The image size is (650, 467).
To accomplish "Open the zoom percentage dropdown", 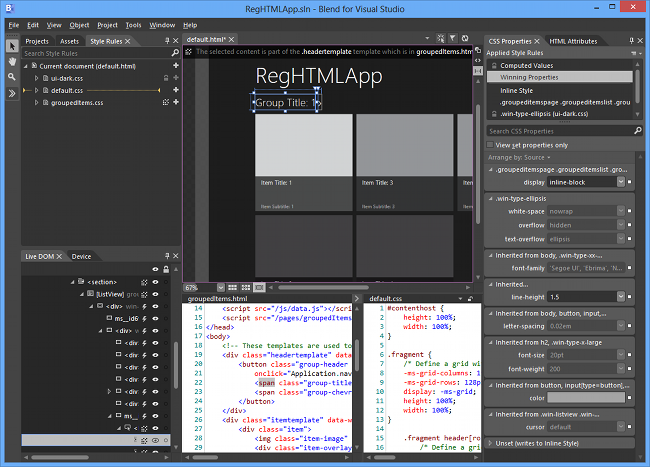I will coord(221,287).
